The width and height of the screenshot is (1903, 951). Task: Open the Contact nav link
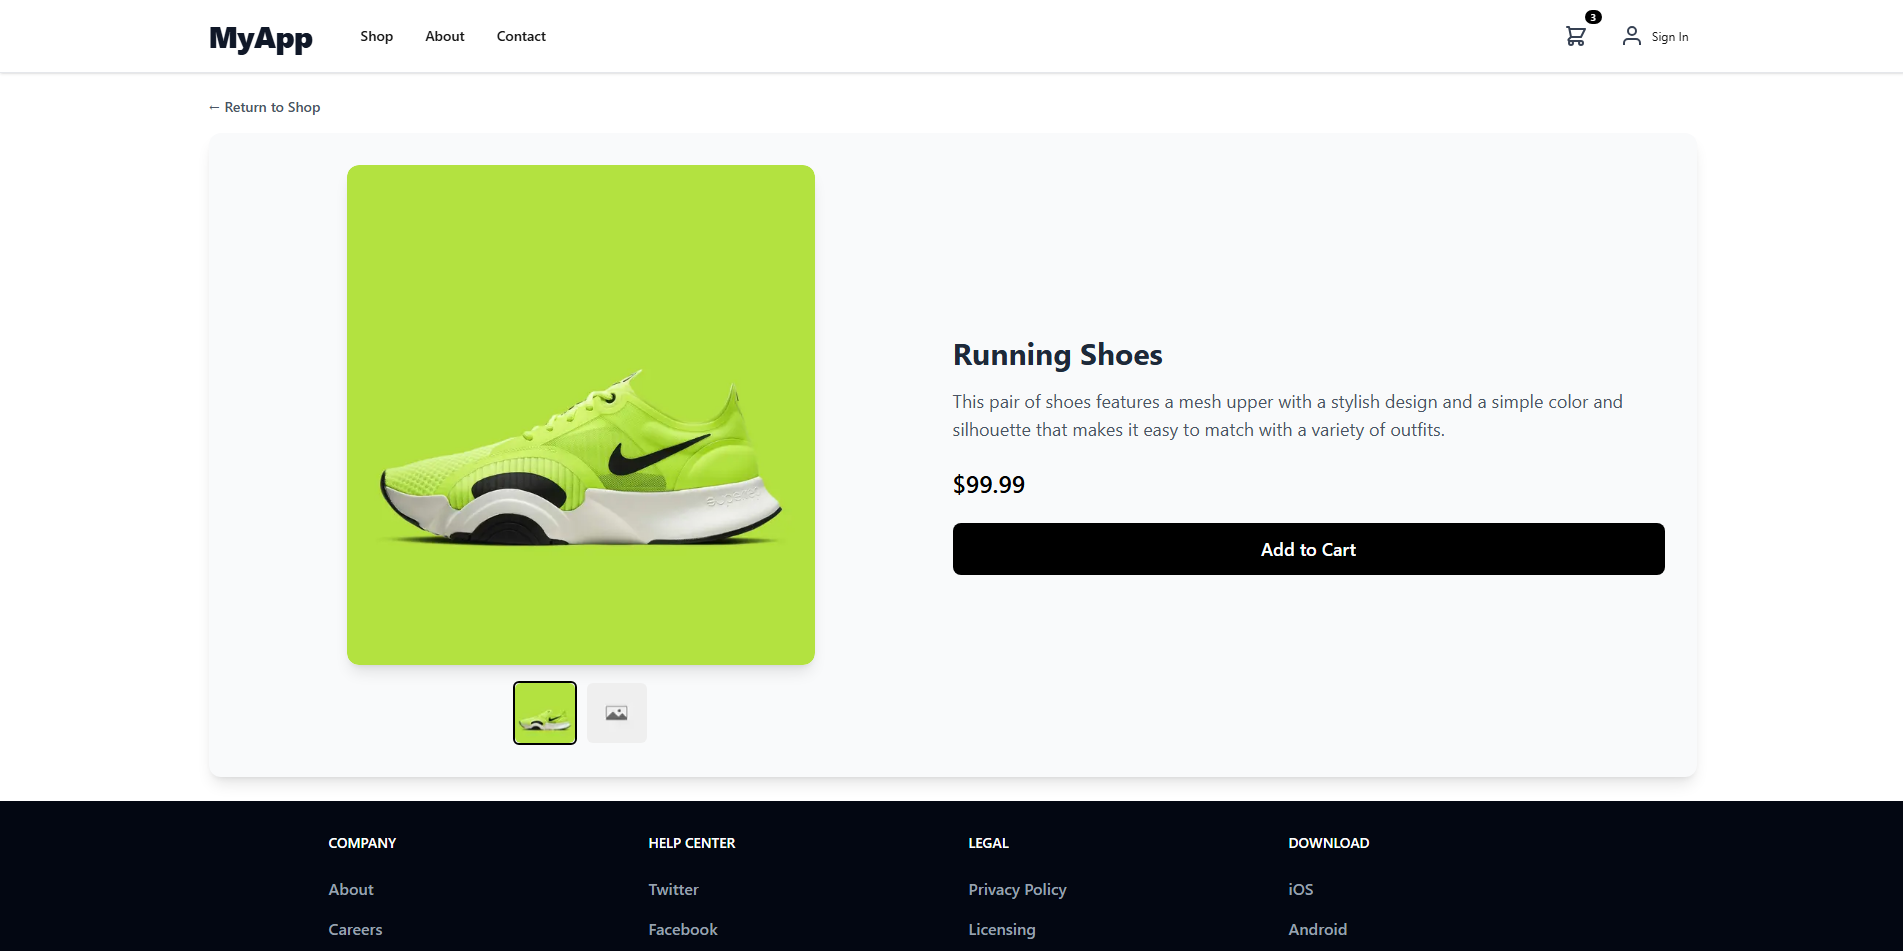[x=521, y=36]
